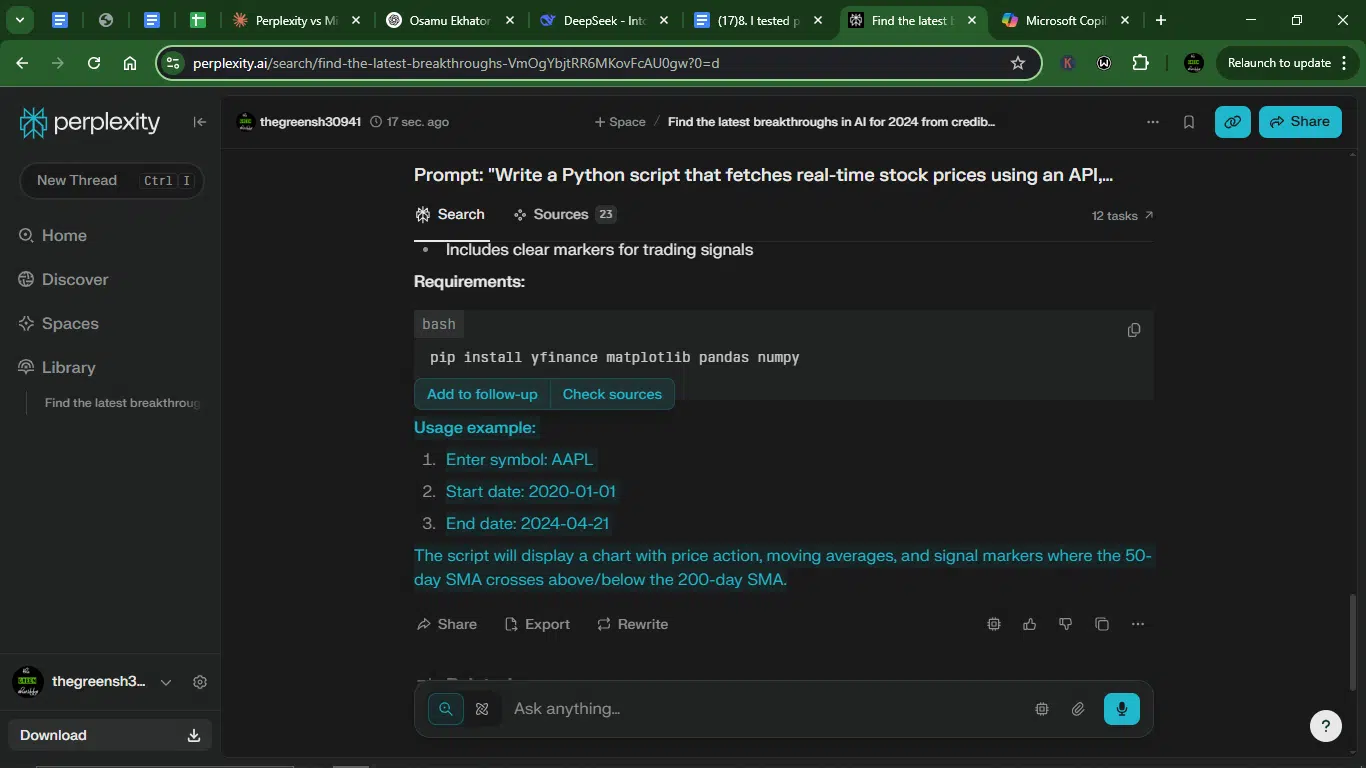Share the answer below the response
Screen dimensions: 1366x768
click(x=446, y=624)
